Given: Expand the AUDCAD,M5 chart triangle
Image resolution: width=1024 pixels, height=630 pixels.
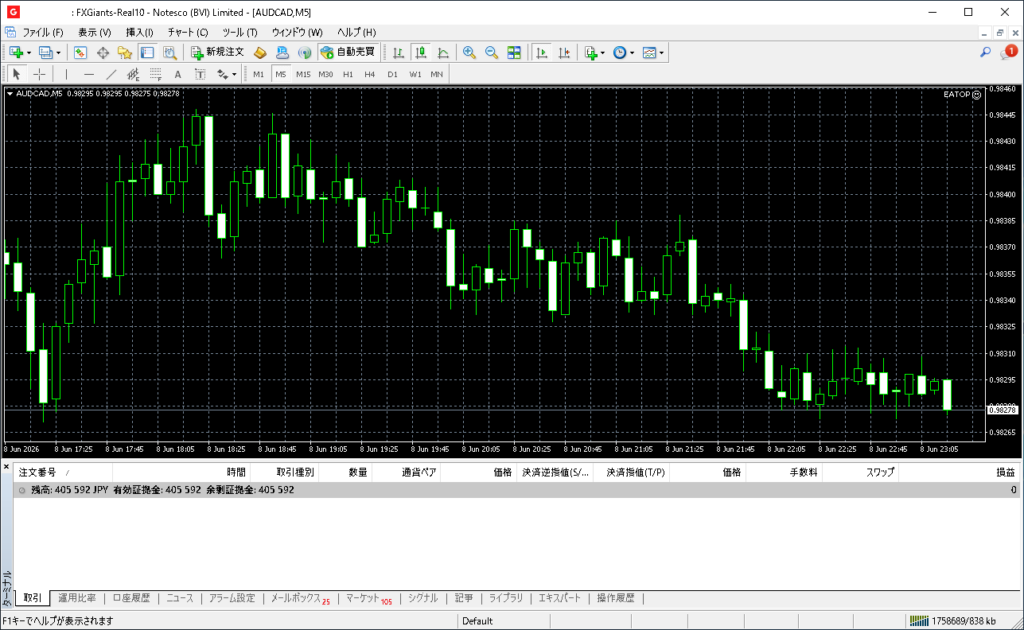Looking at the screenshot, I should click(10, 93).
